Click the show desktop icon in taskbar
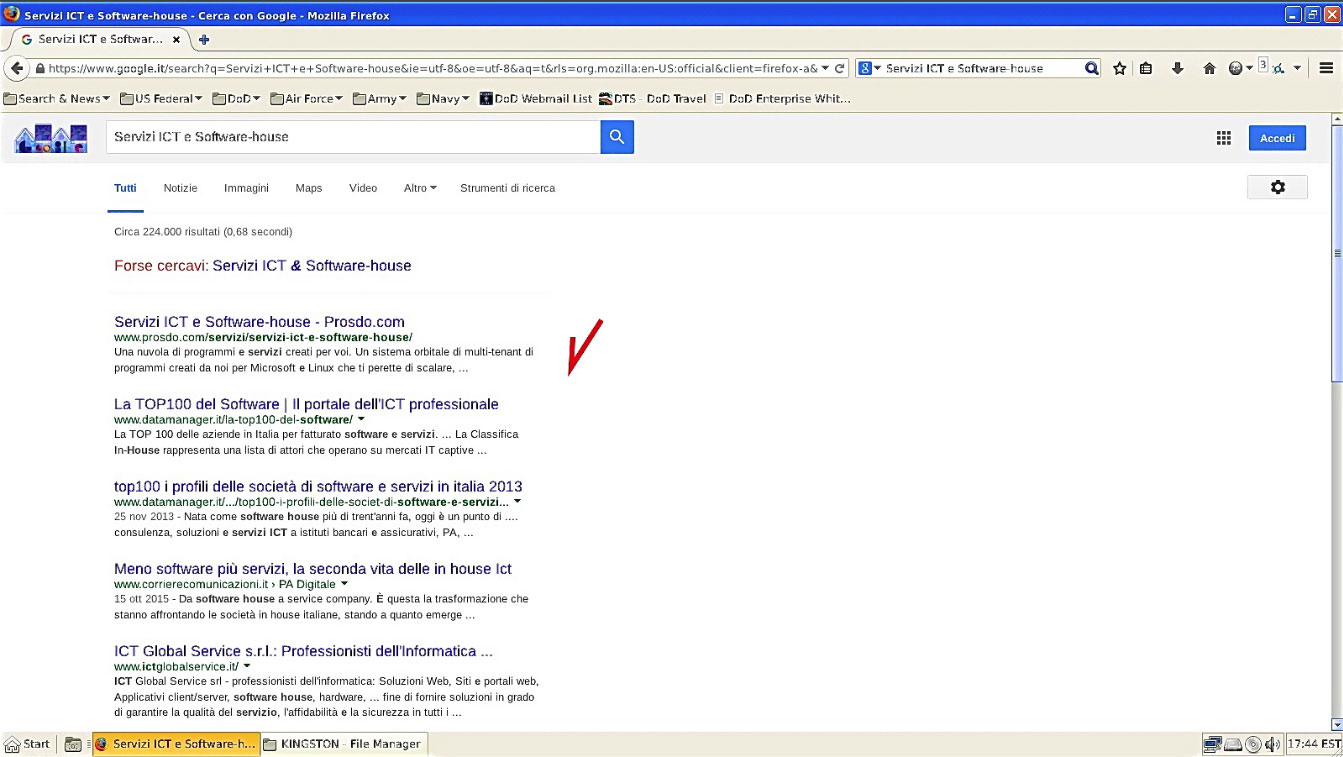The height and width of the screenshot is (757, 1343). point(73,744)
